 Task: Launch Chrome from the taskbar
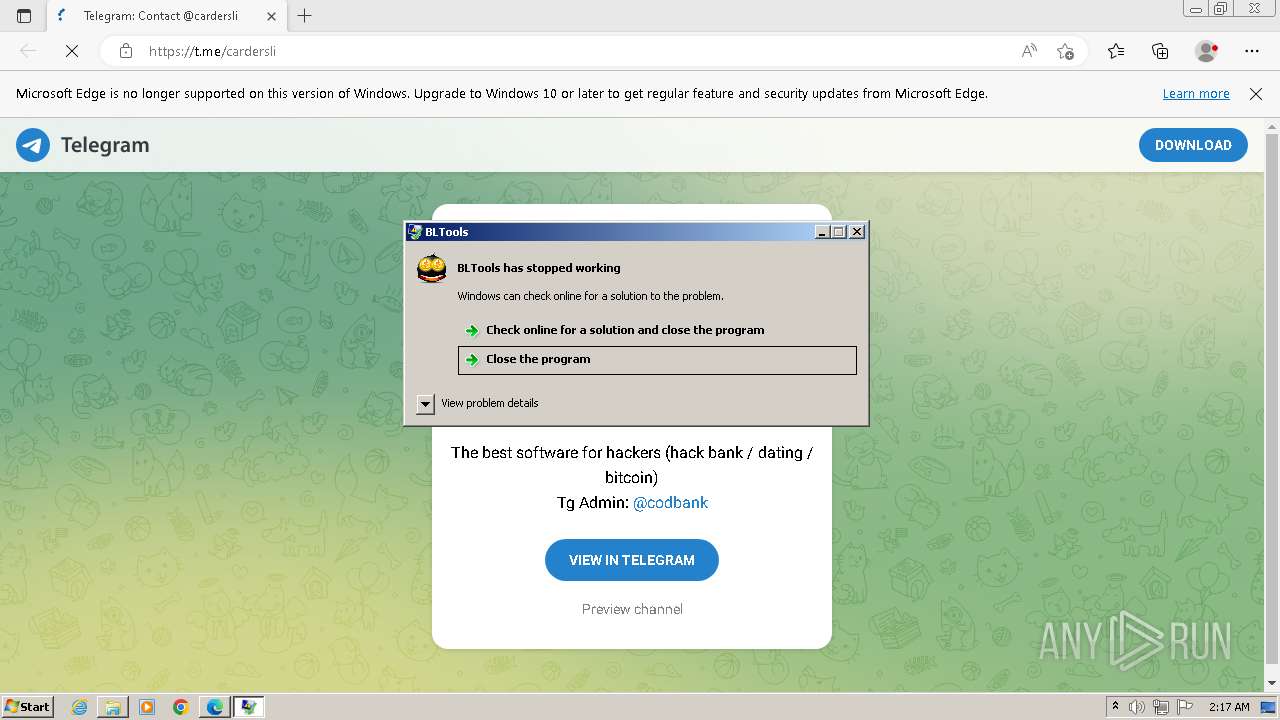[x=180, y=707]
